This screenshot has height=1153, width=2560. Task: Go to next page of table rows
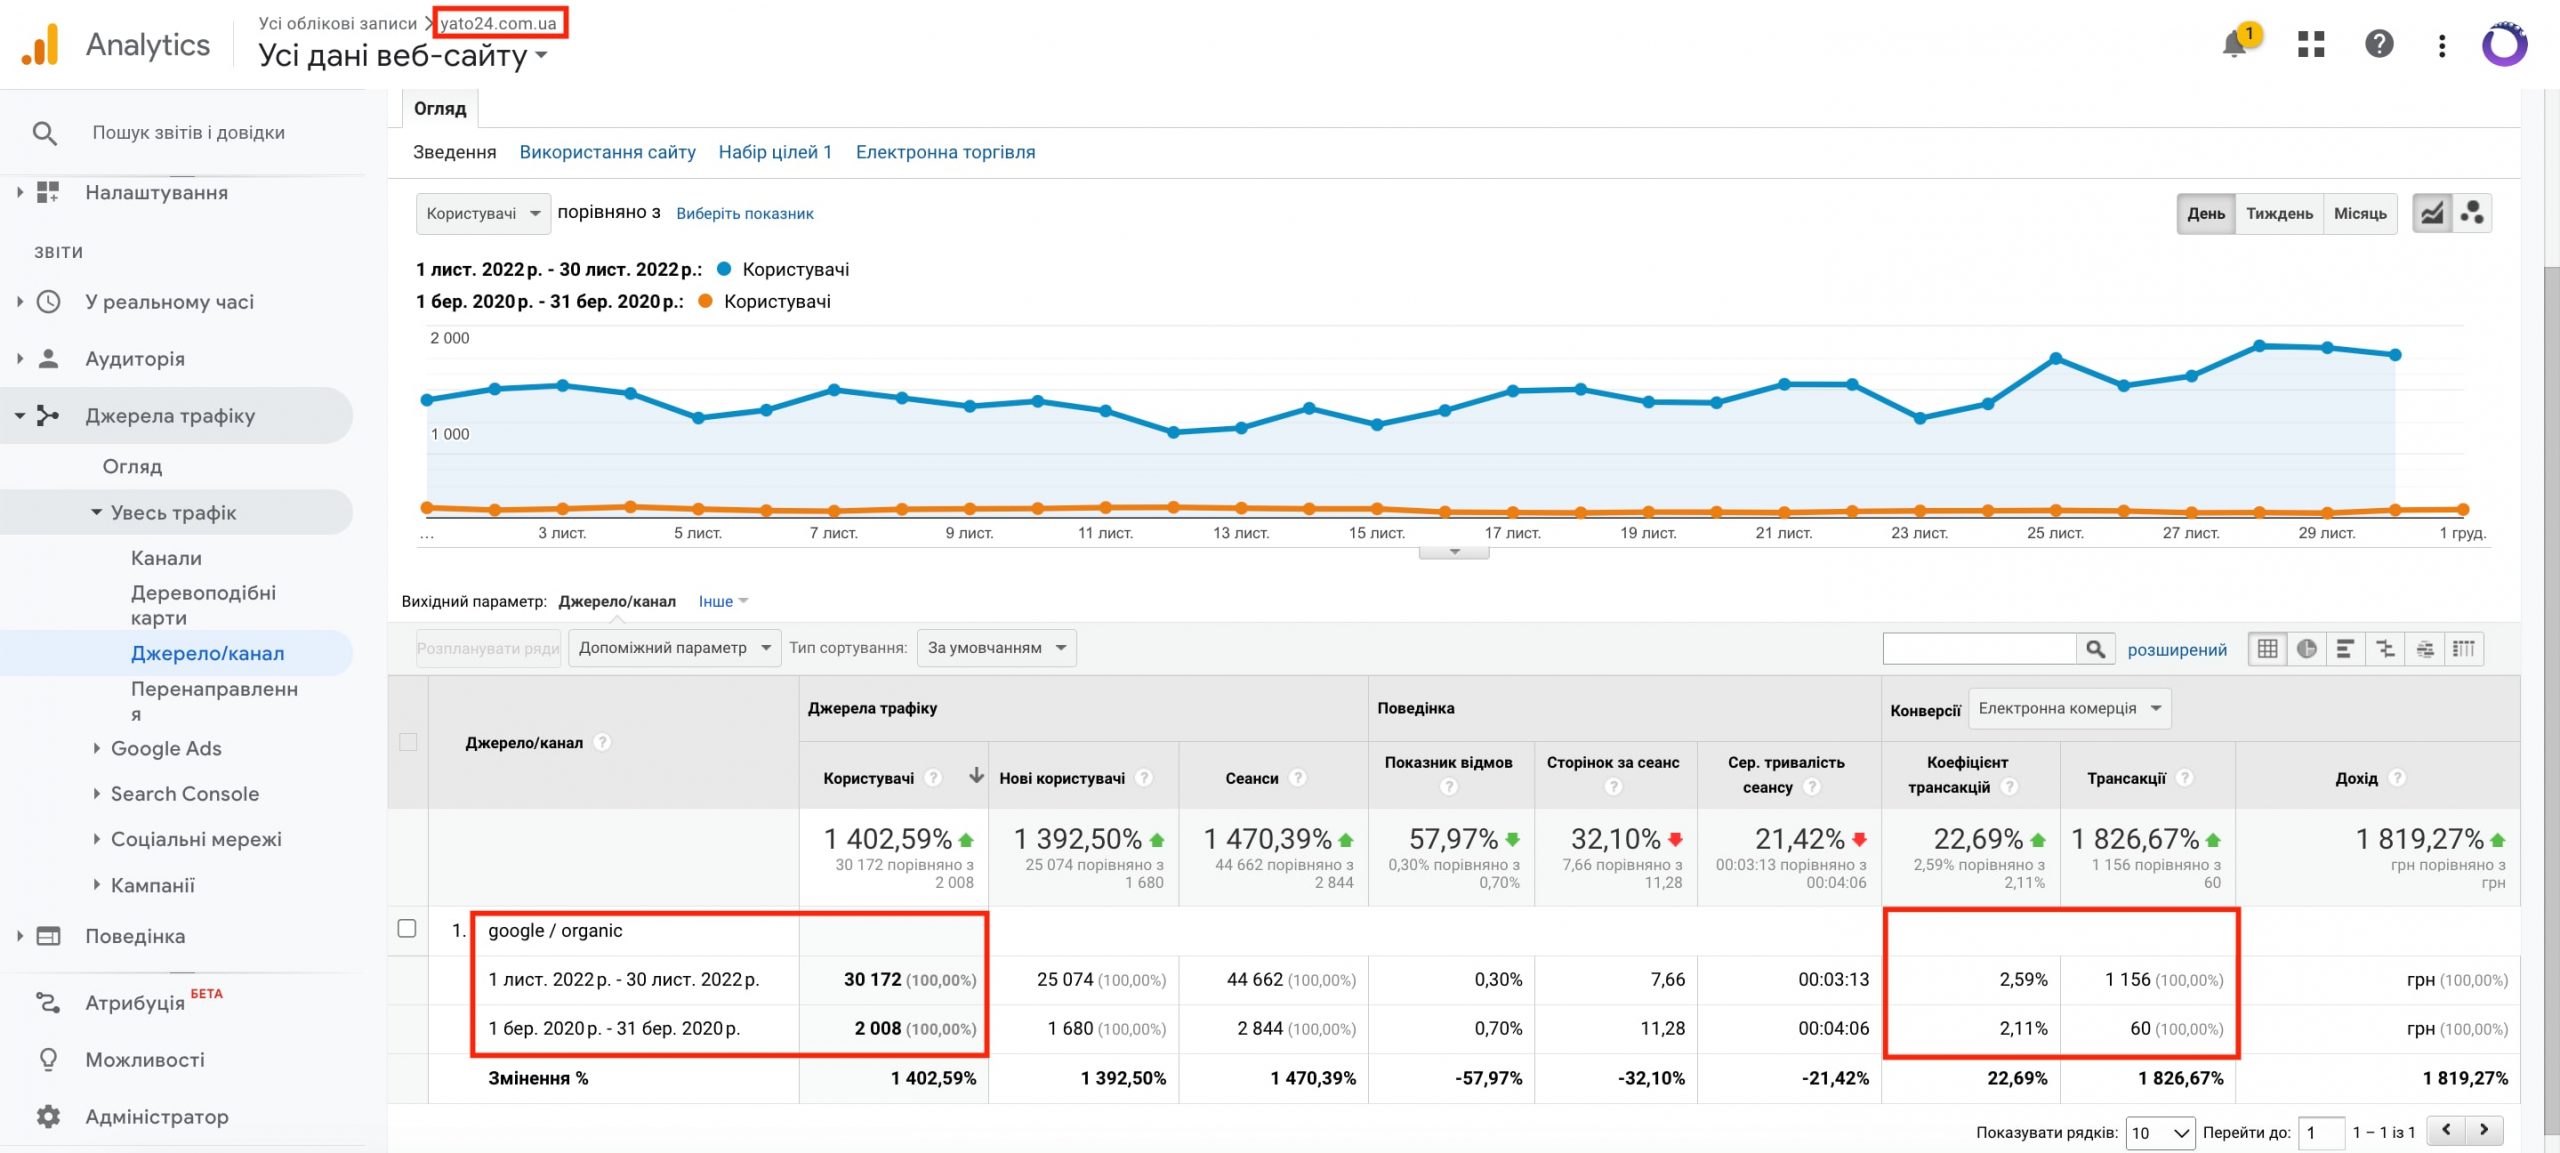(2484, 1130)
